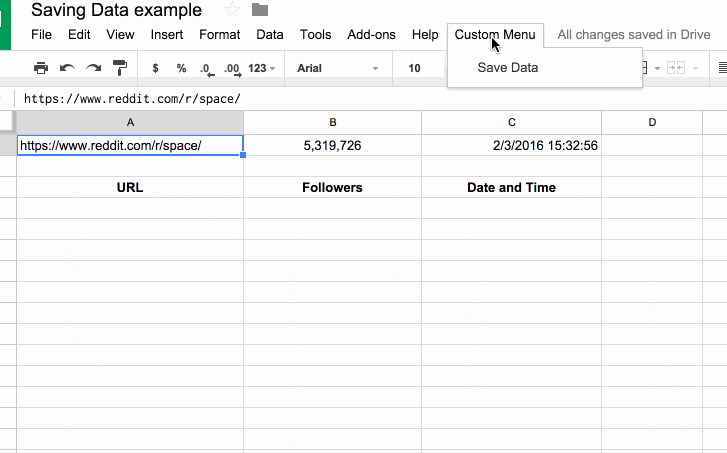Viewport: 727px width, 453px height.
Task: Open the Data menu
Action: [270, 35]
